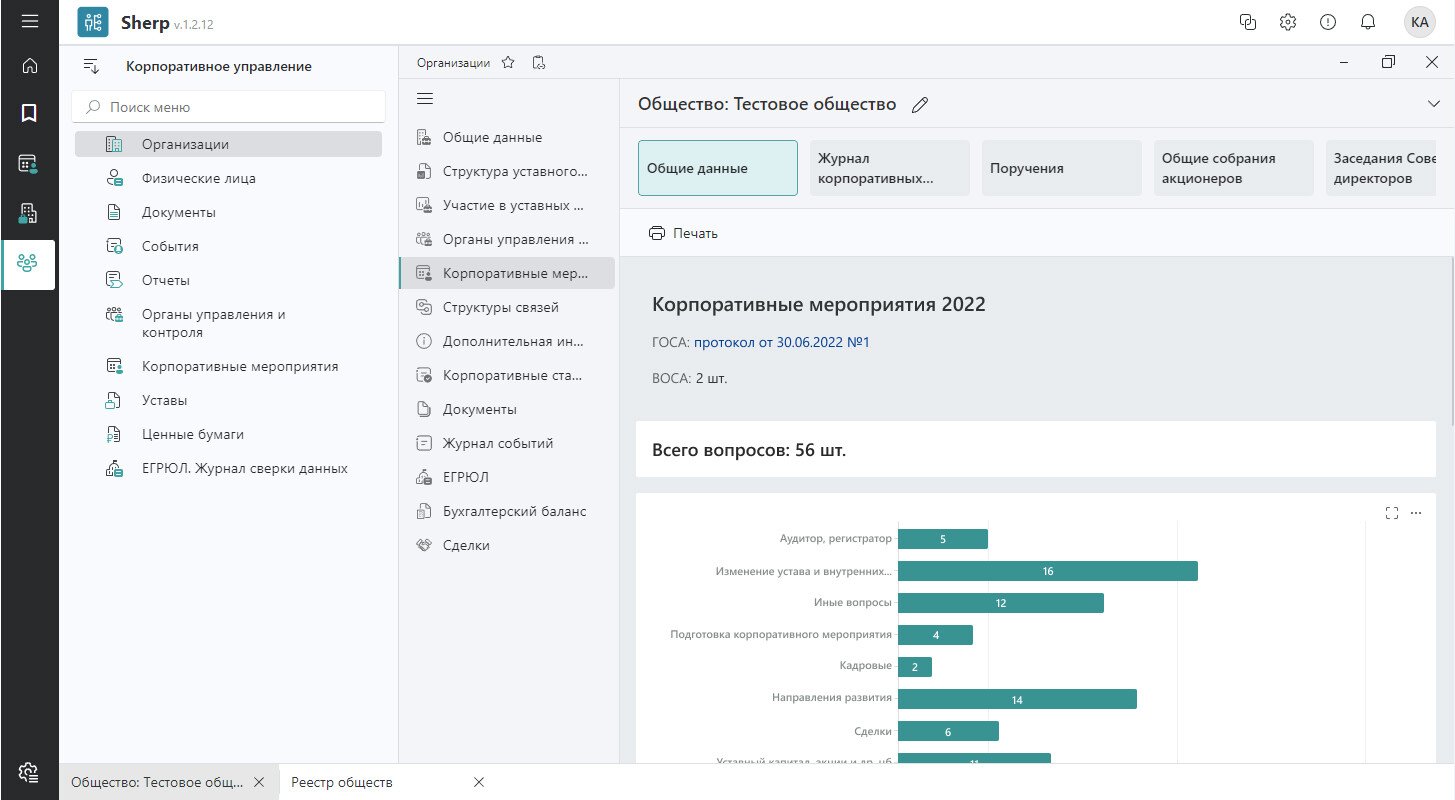Switch to the Поручения tab
1455x800 pixels.
[1060, 168]
